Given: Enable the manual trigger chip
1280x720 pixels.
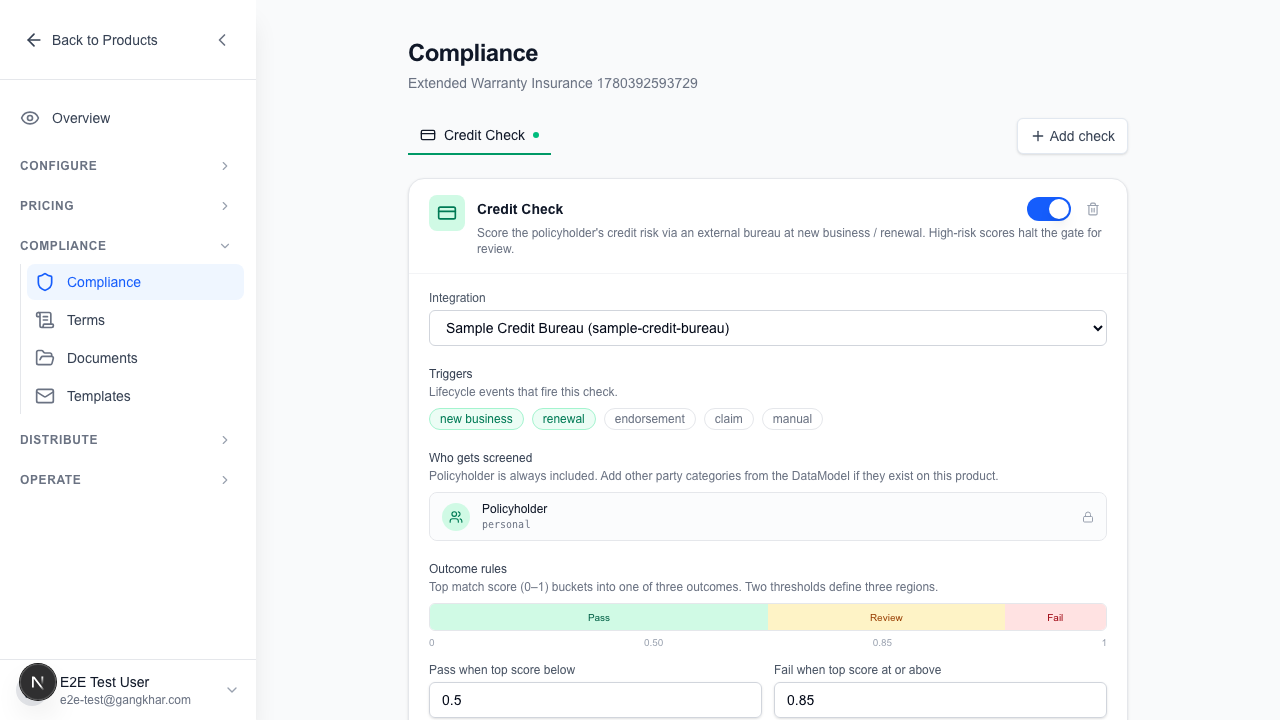Looking at the screenshot, I should click(x=792, y=419).
